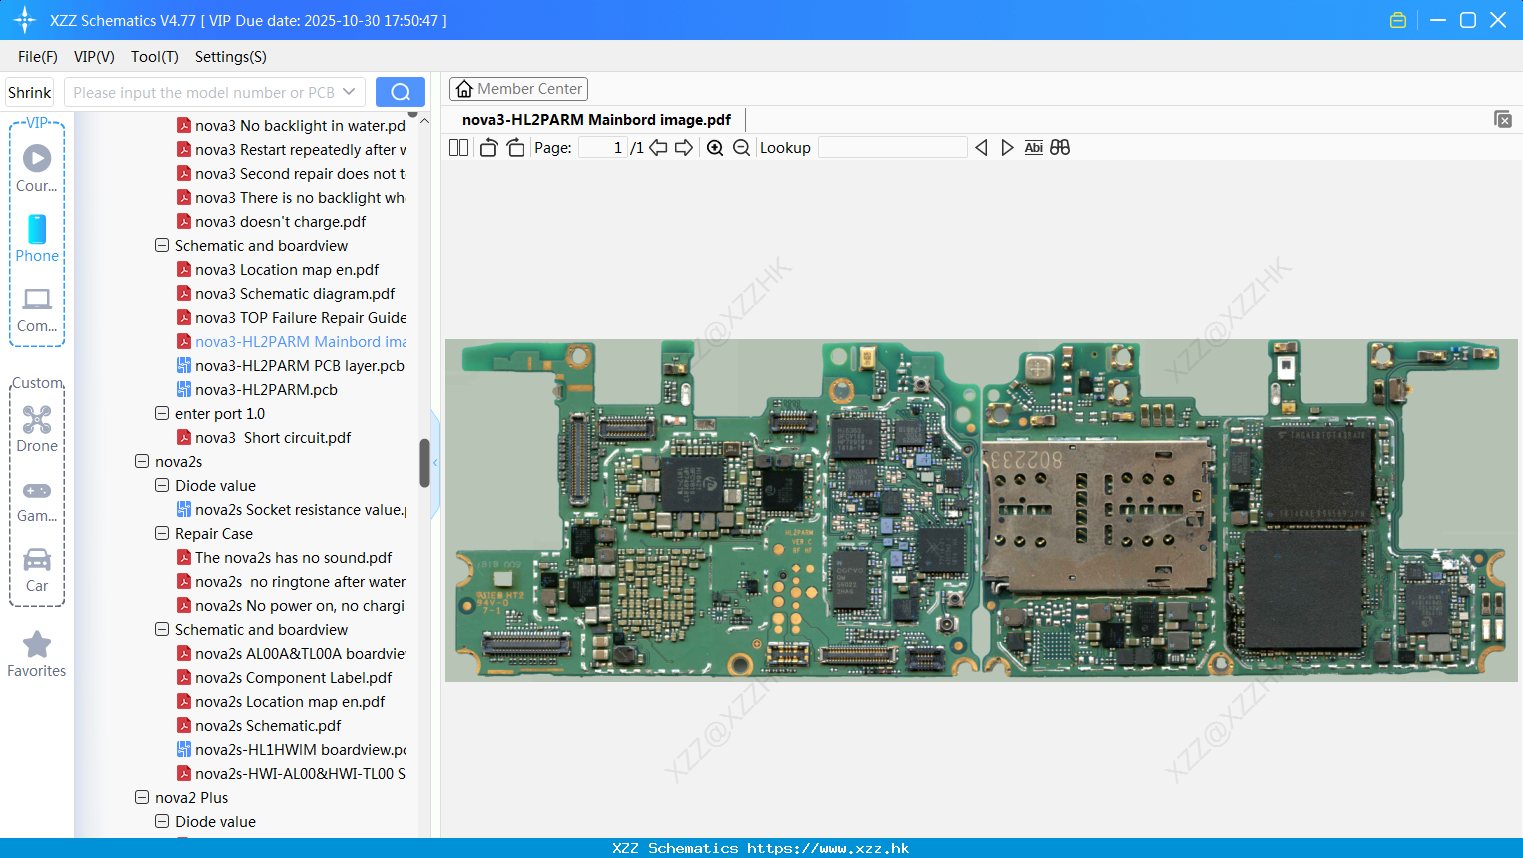Screen dimensions: 1523x858
Task: Click the XZZ app logo
Action: 25,20
